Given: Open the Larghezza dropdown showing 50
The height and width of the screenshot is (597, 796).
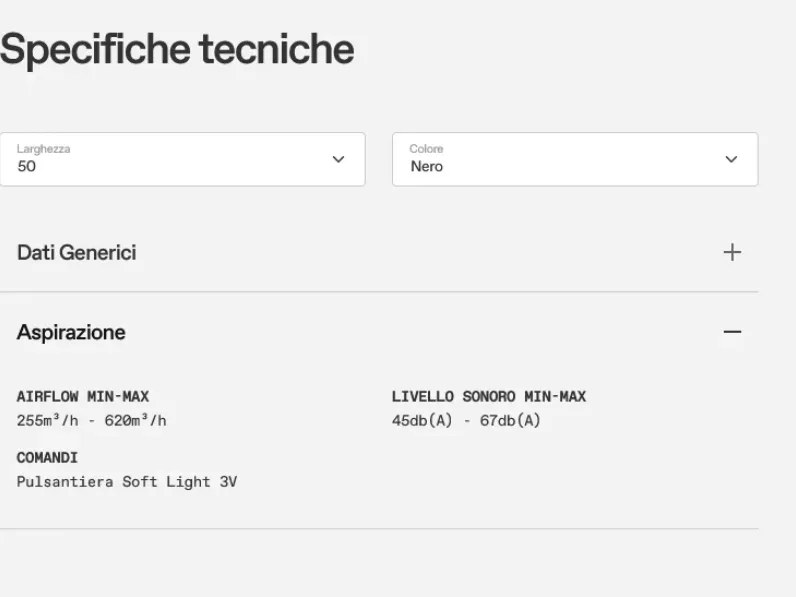Looking at the screenshot, I should point(182,159).
